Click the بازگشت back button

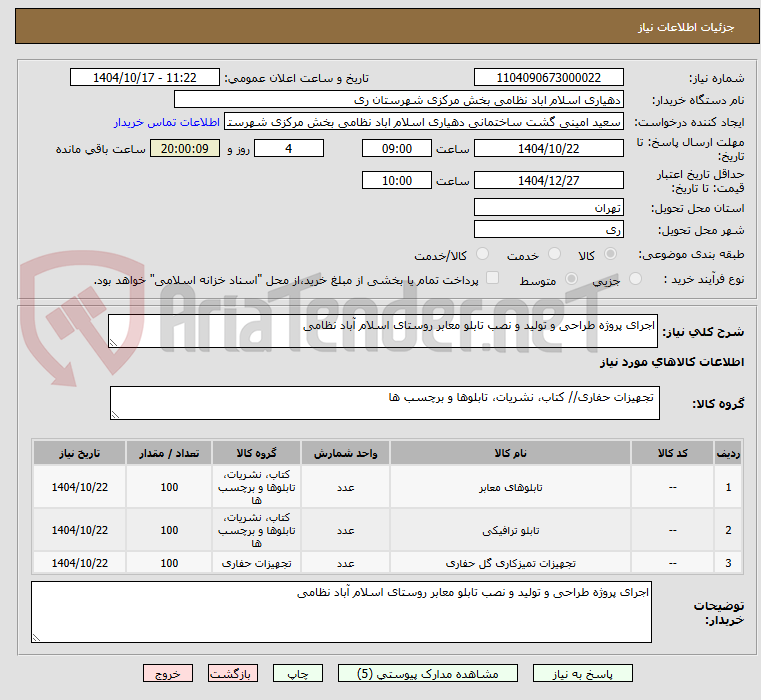232,673
